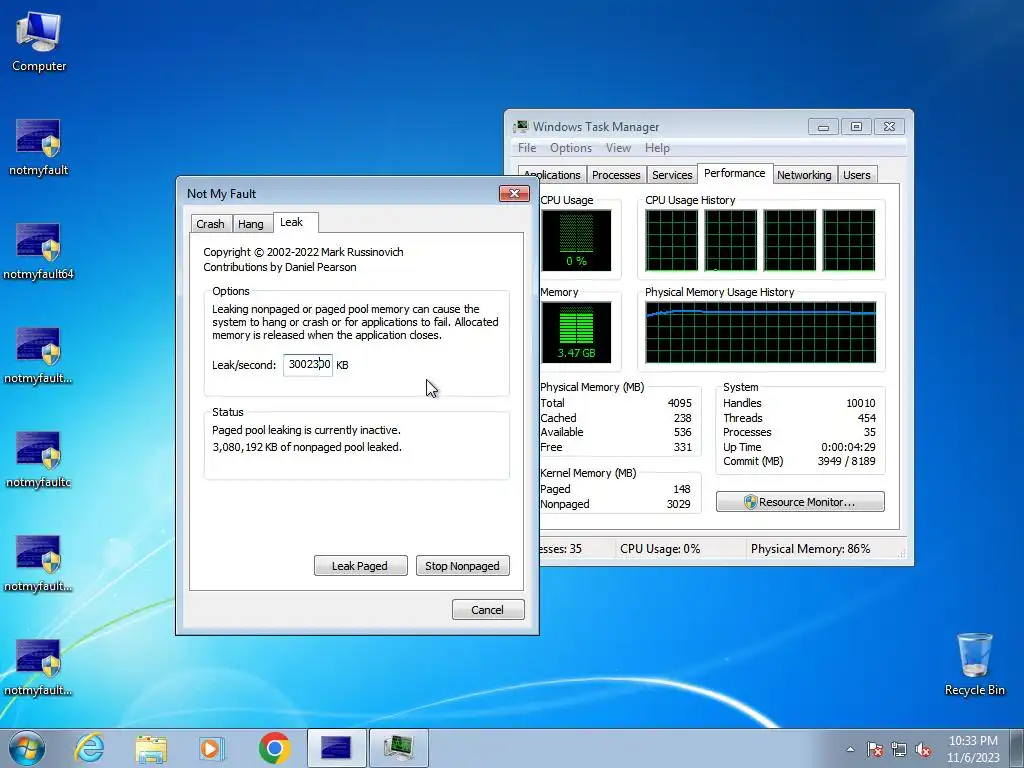Open the Task Manager Help menu

[657, 148]
